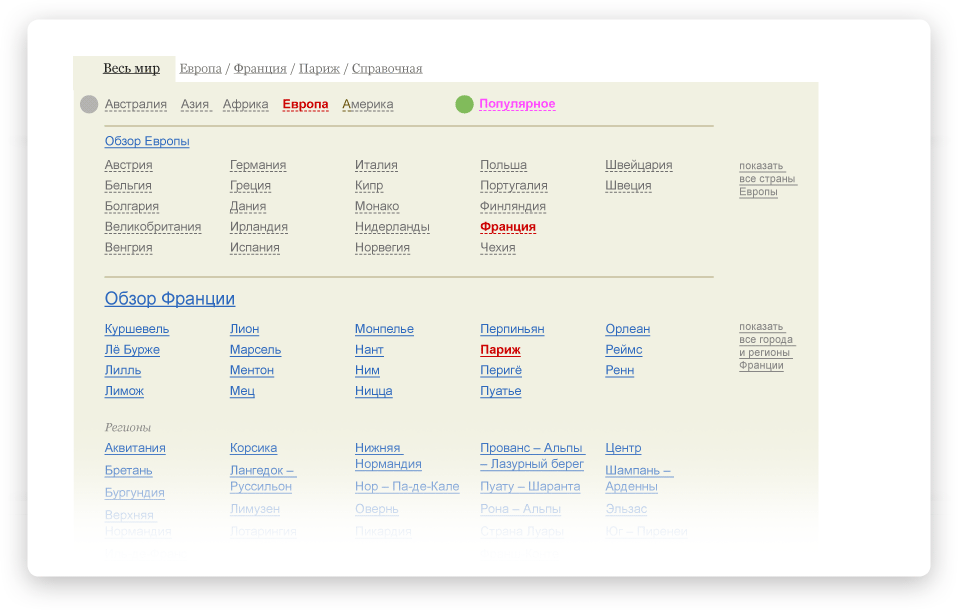Visit the Ницца city link
958x610 pixels.
(373, 391)
